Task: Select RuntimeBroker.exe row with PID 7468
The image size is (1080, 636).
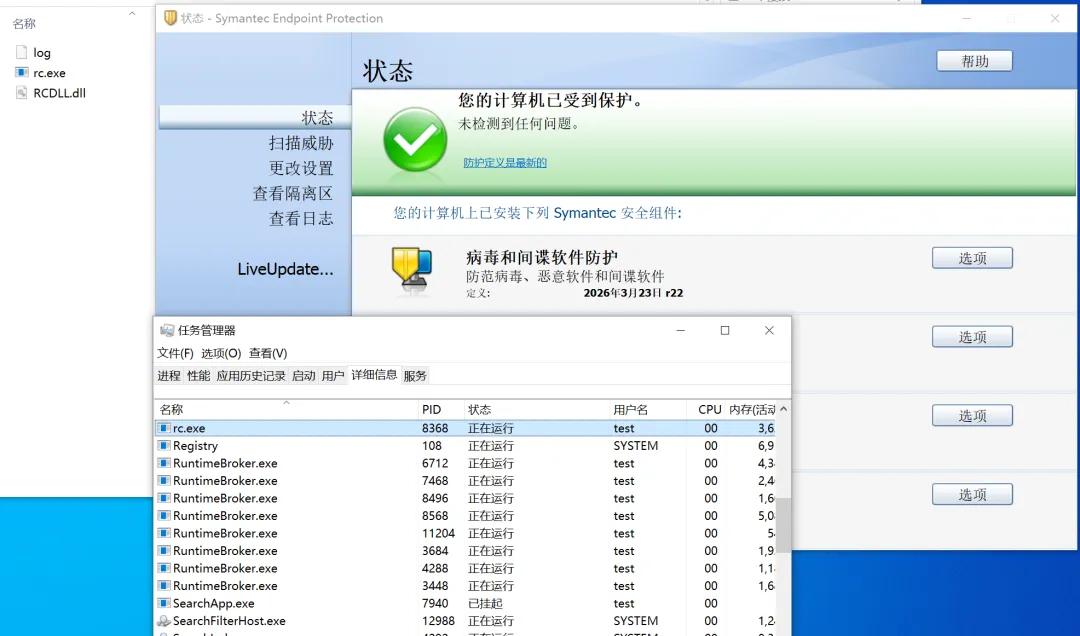Action: pyautogui.click(x=466, y=481)
